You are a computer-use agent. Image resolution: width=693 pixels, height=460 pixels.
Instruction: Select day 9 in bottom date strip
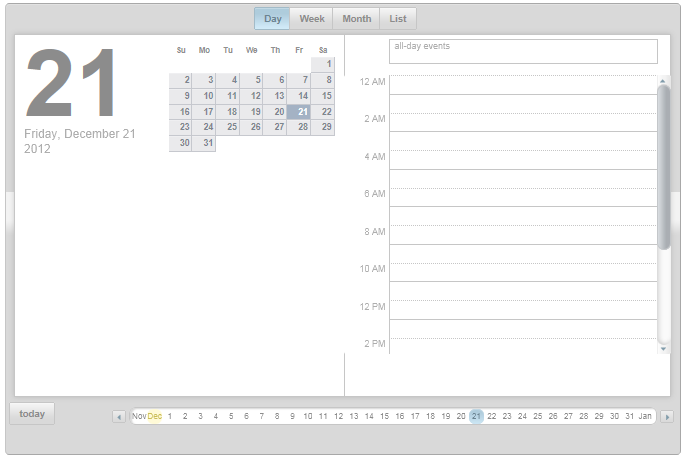[x=292, y=416]
